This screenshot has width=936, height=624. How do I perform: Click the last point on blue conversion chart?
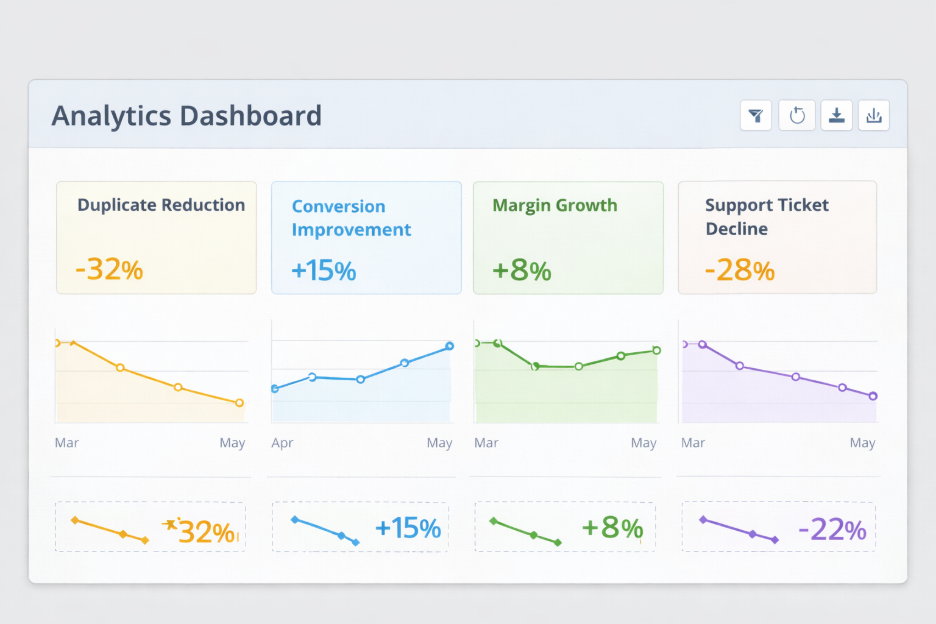[x=449, y=346]
